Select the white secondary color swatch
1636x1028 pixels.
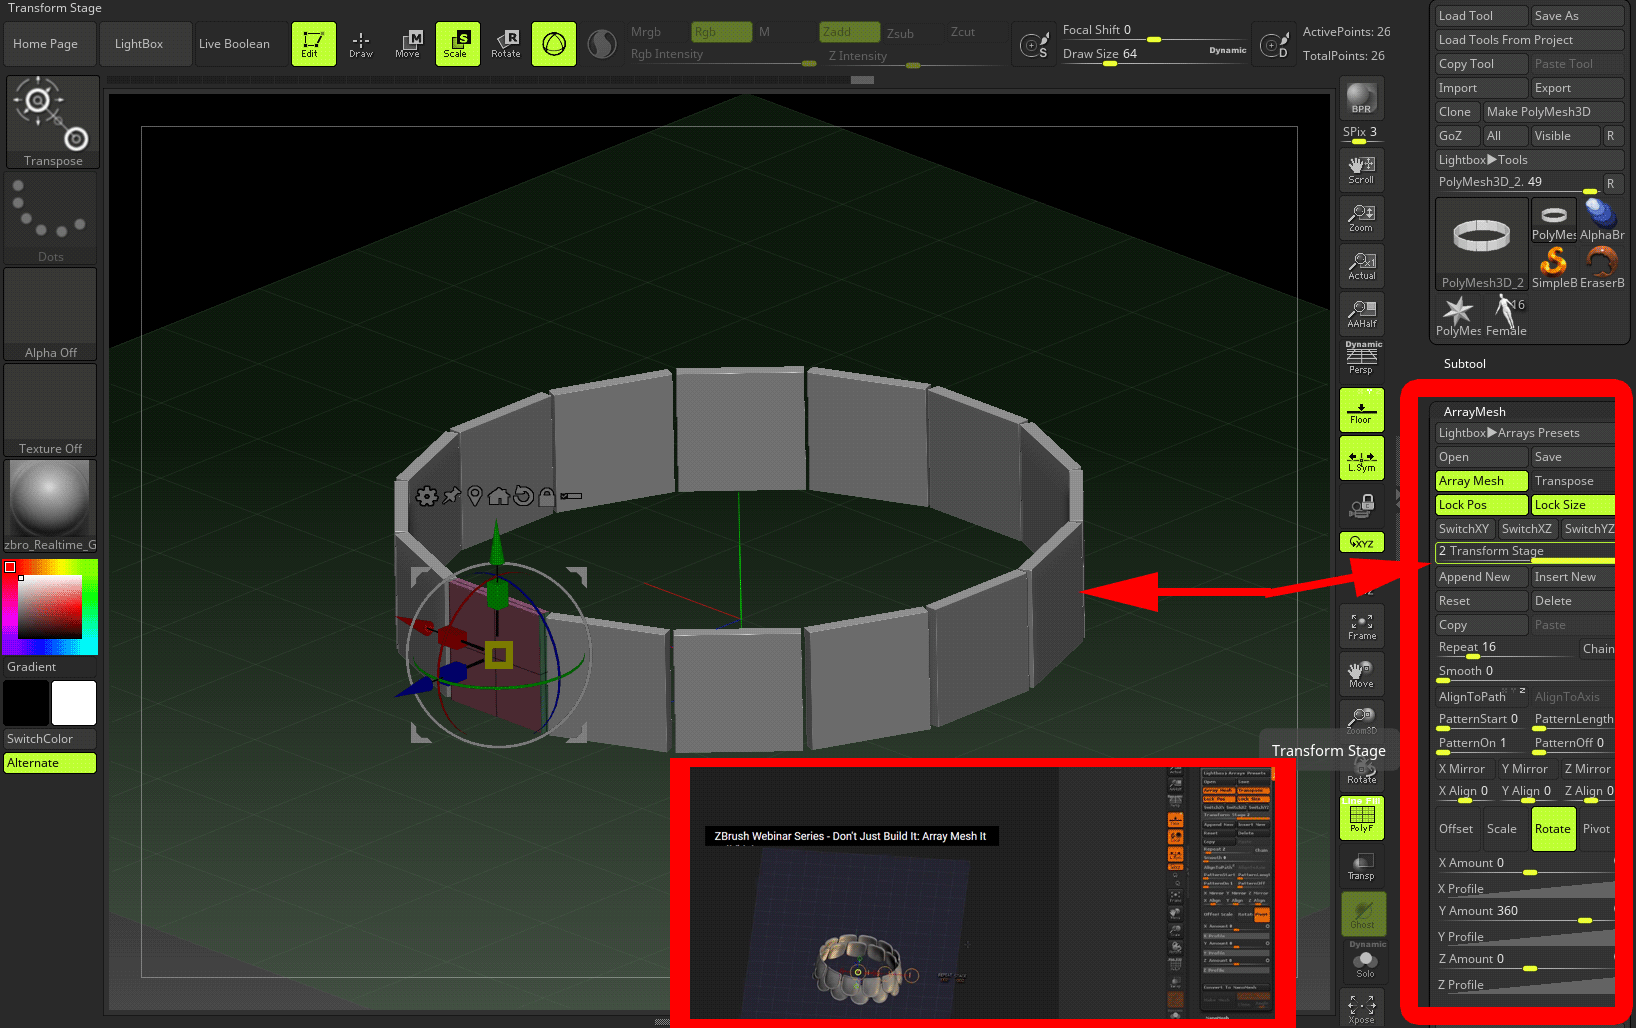click(74, 703)
